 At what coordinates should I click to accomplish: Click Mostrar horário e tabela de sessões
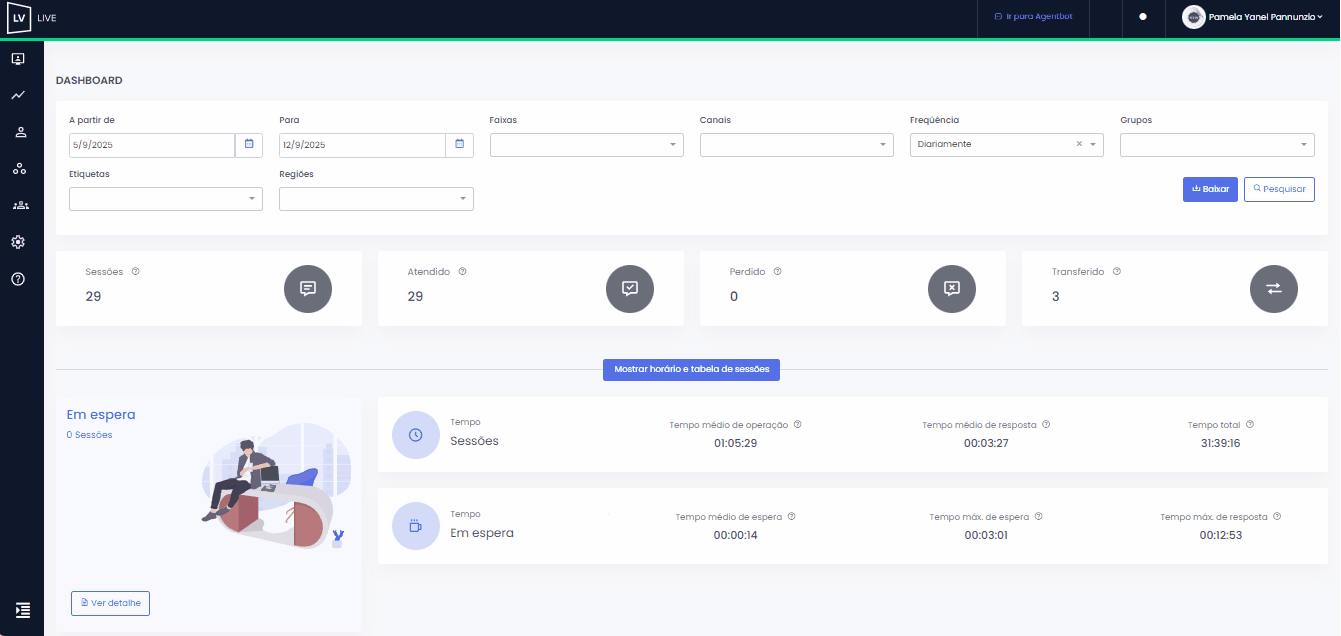pyautogui.click(x=692, y=369)
